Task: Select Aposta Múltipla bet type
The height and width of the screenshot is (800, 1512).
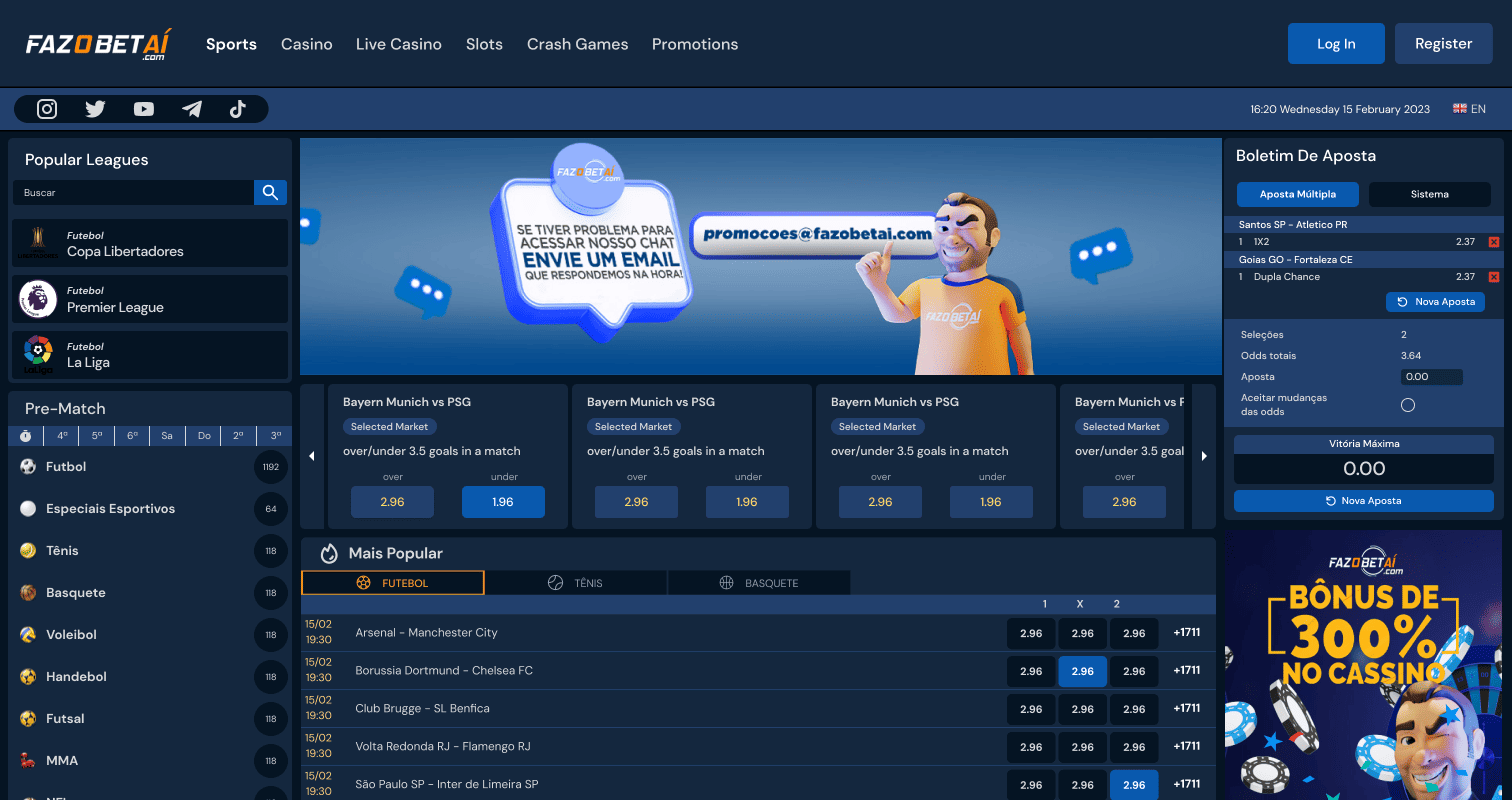Action: pyautogui.click(x=1298, y=194)
